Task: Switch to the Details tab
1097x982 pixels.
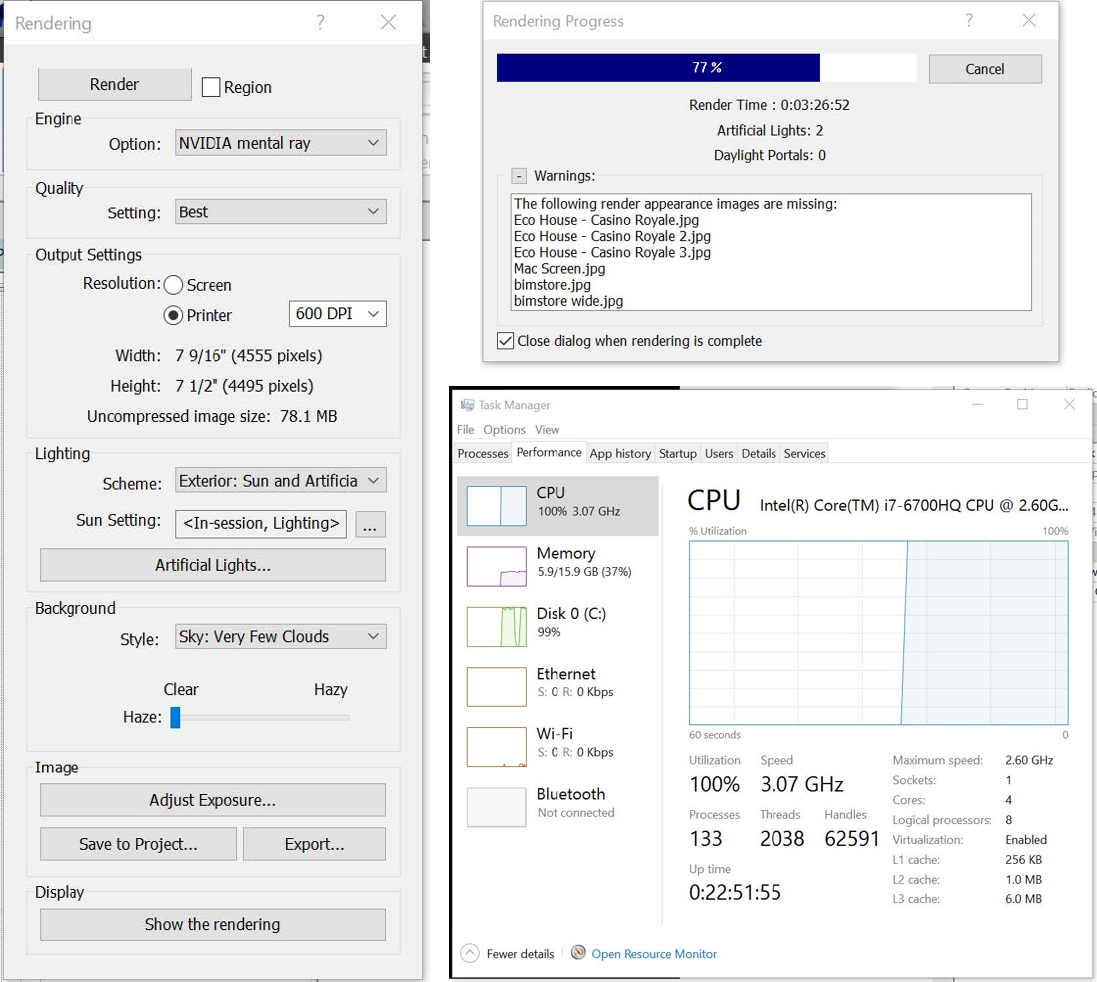Action: click(759, 453)
